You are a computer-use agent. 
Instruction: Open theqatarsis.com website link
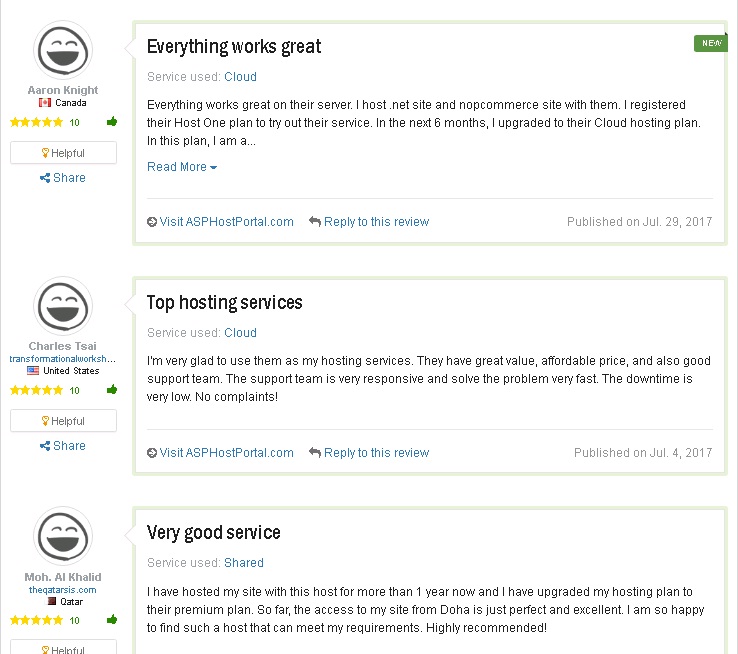tap(63, 590)
